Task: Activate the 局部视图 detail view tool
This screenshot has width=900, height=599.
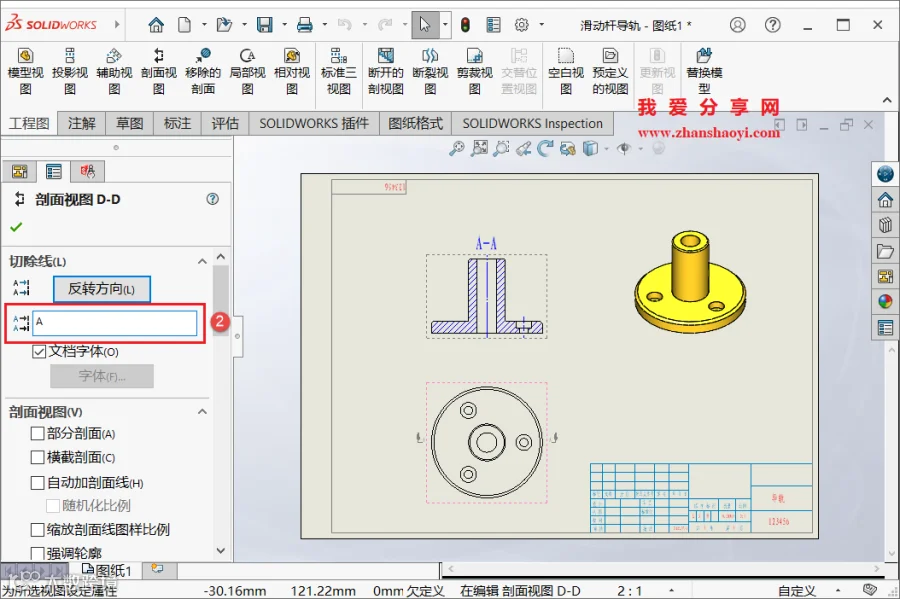Action: [247, 71]
